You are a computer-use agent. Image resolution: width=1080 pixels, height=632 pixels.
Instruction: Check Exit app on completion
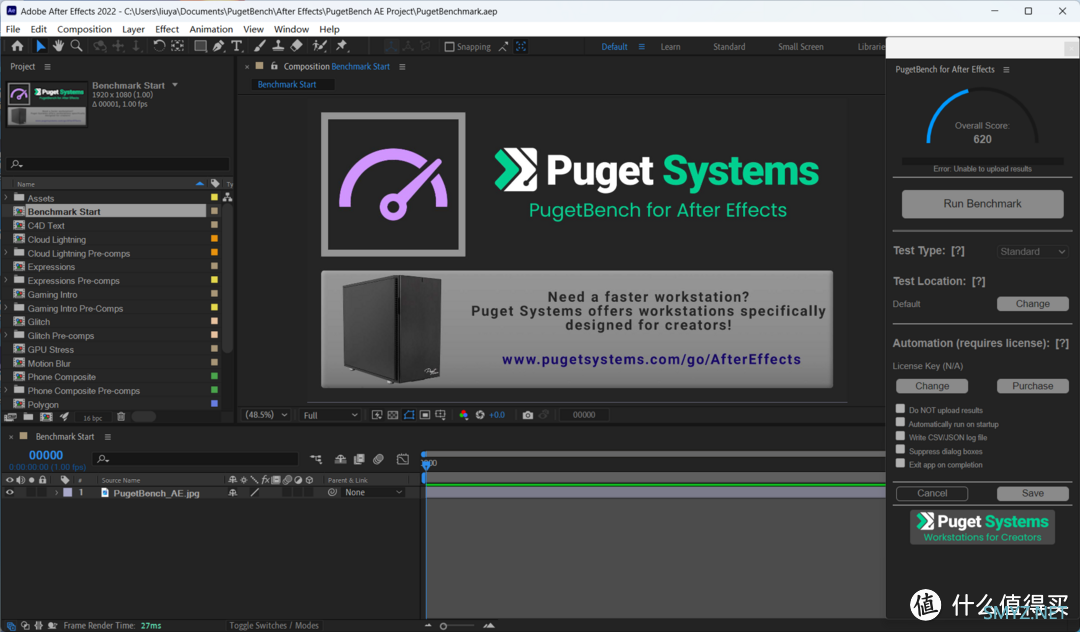point(900,463)
